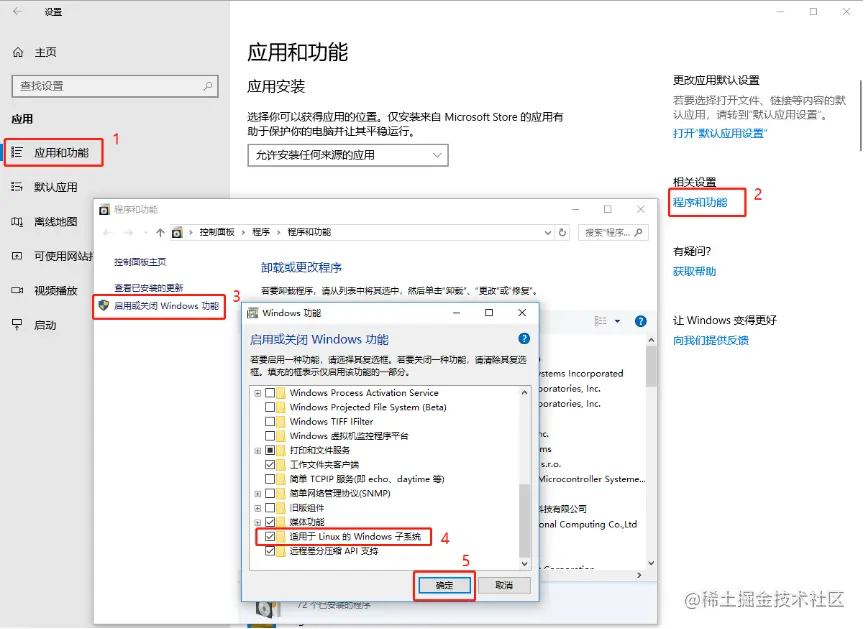Select 启动 in Settings sidebar
864x629 pixels.
click(45, 325)
